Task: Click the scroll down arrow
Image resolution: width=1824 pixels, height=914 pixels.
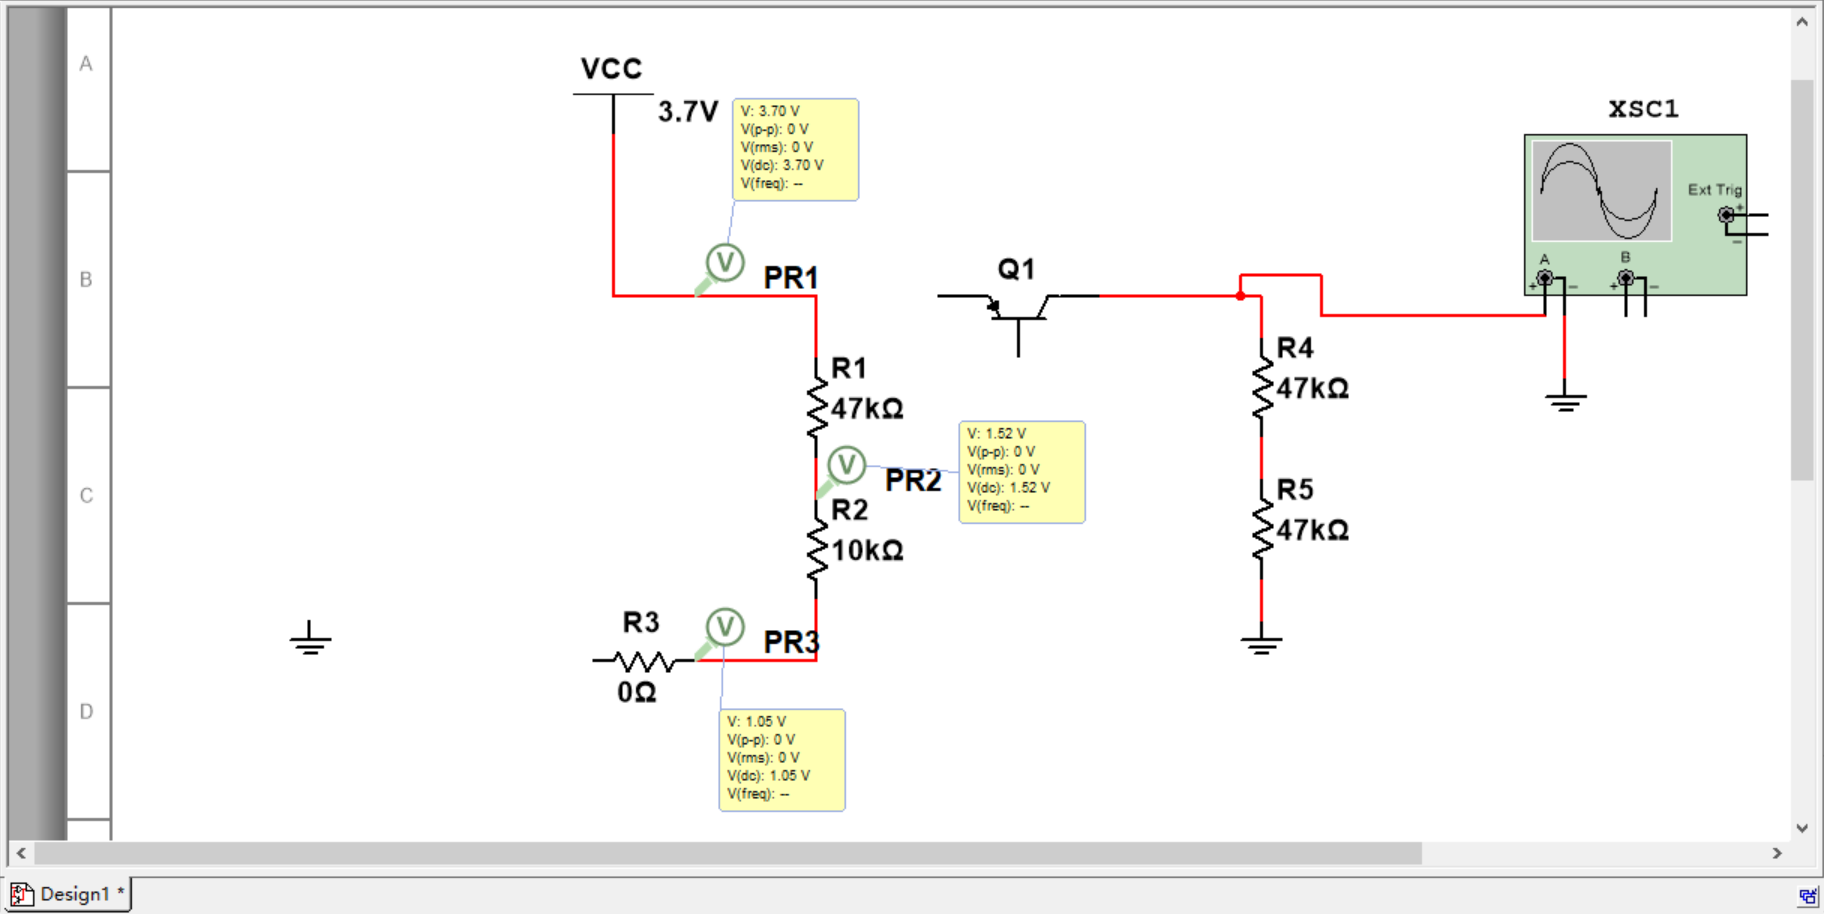Action: 1802,828
